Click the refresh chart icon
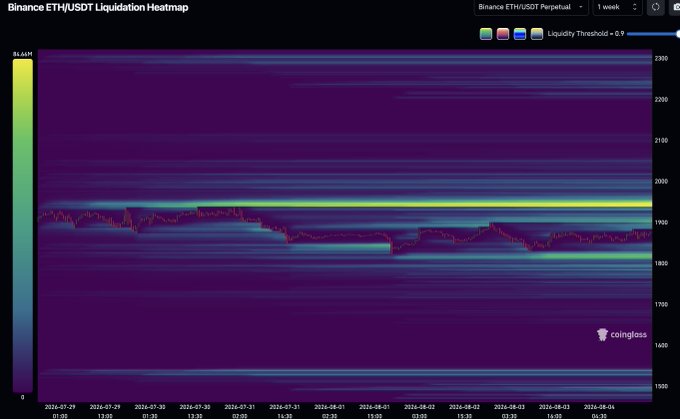Screen dimensions: 680x419 coord(656,7)
